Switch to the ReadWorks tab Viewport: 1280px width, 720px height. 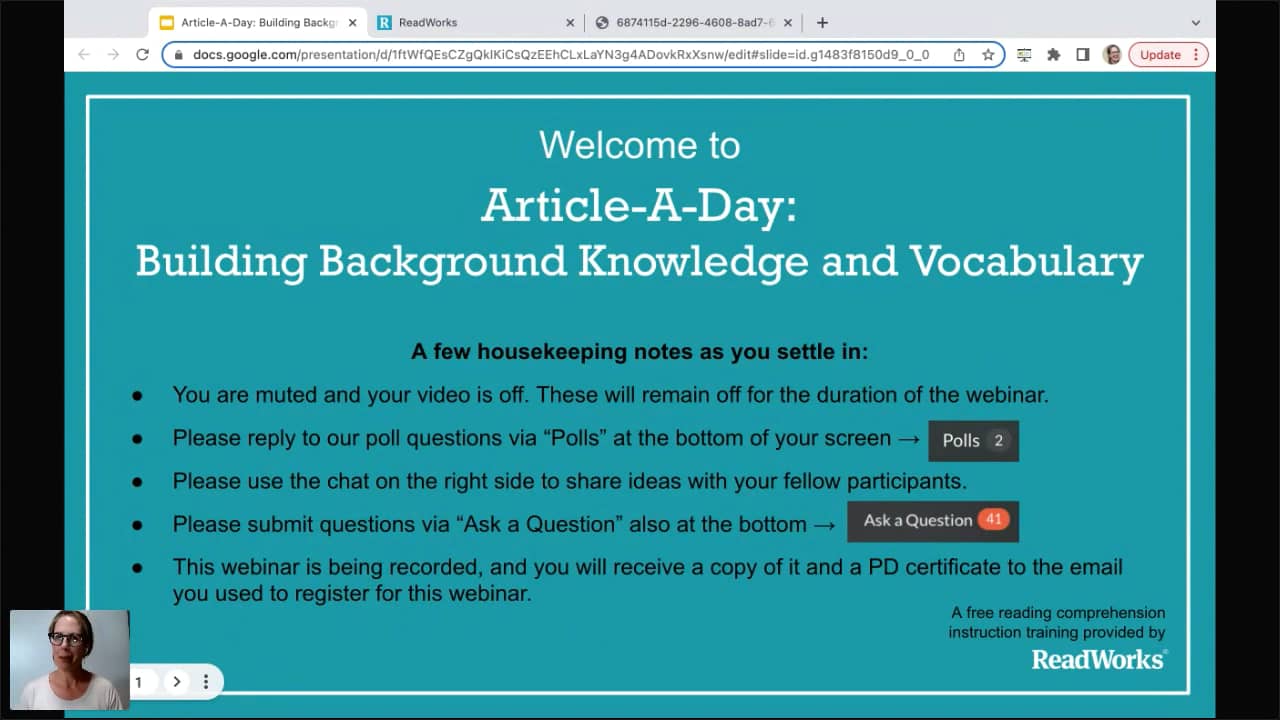coord(476,22)
